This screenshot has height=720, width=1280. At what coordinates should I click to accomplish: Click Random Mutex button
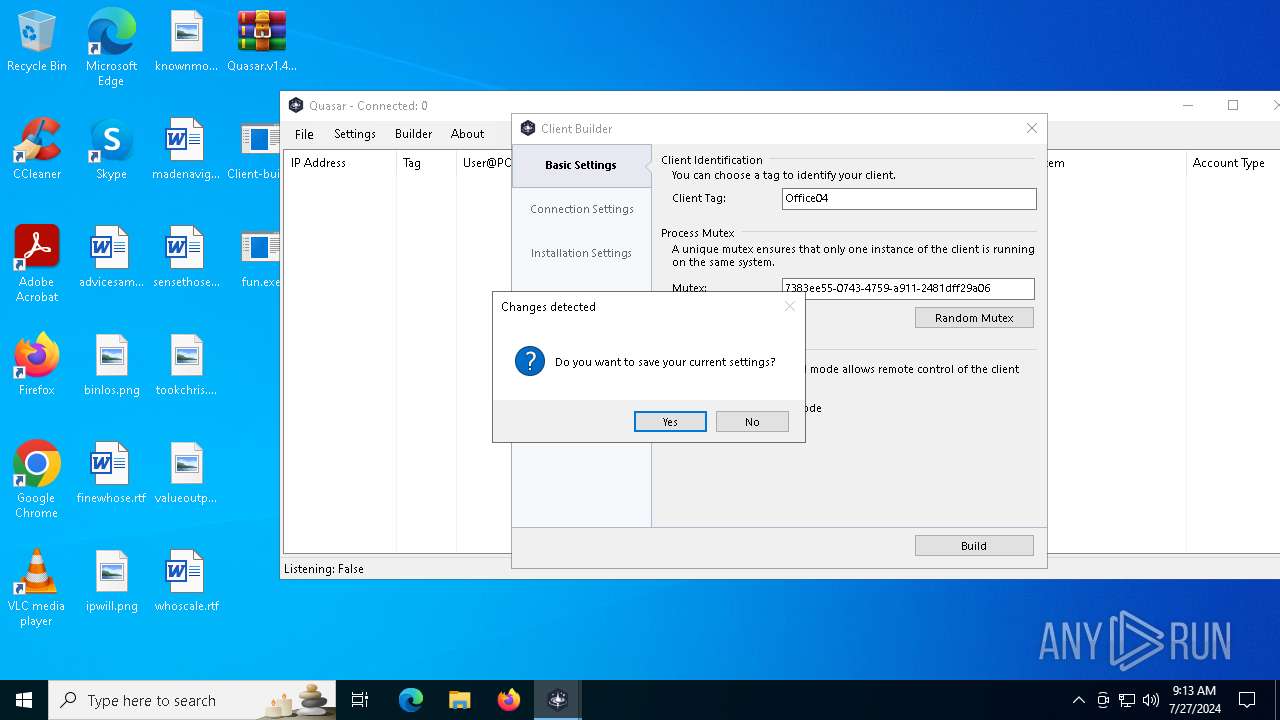[974, 318]
